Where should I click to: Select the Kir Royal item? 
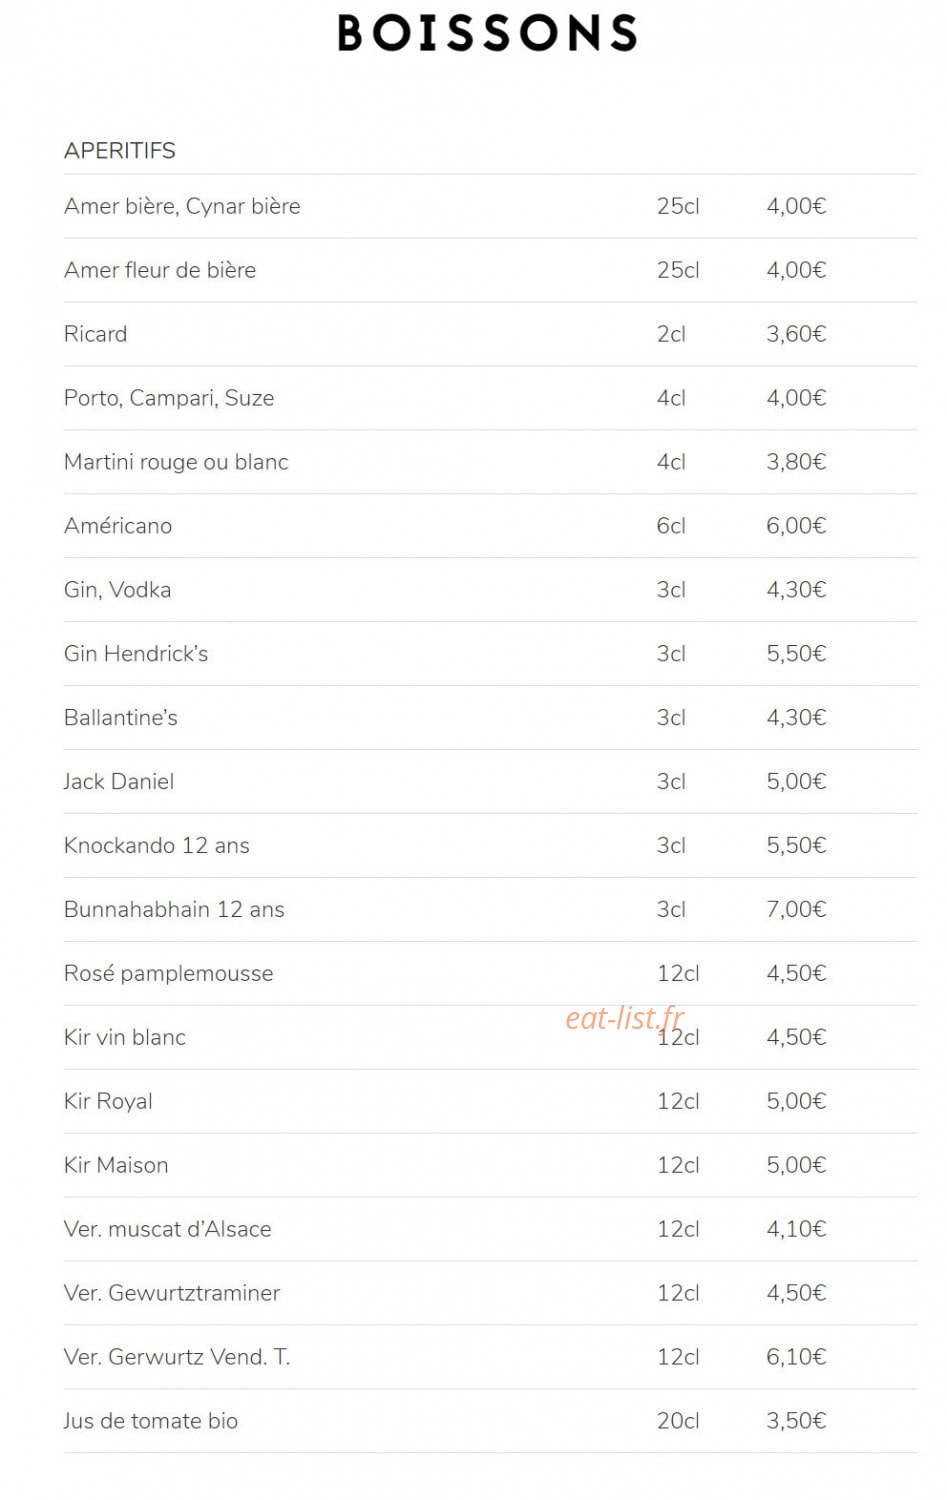(490, 1102)
